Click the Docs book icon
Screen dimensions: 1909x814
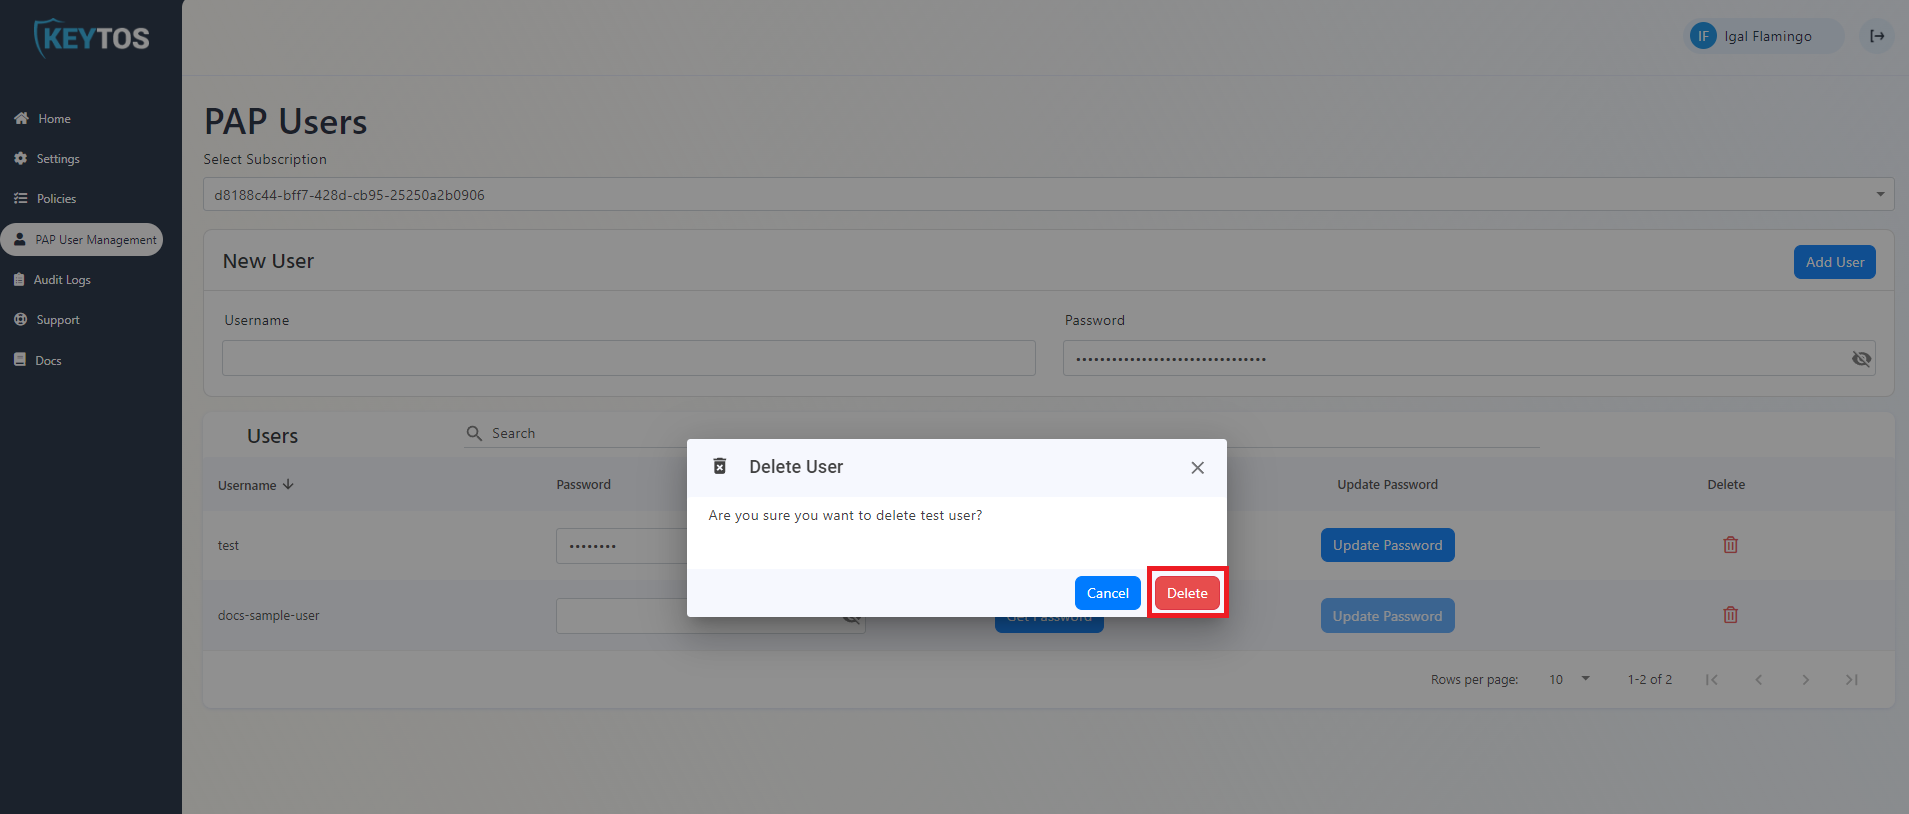(20, 359)
